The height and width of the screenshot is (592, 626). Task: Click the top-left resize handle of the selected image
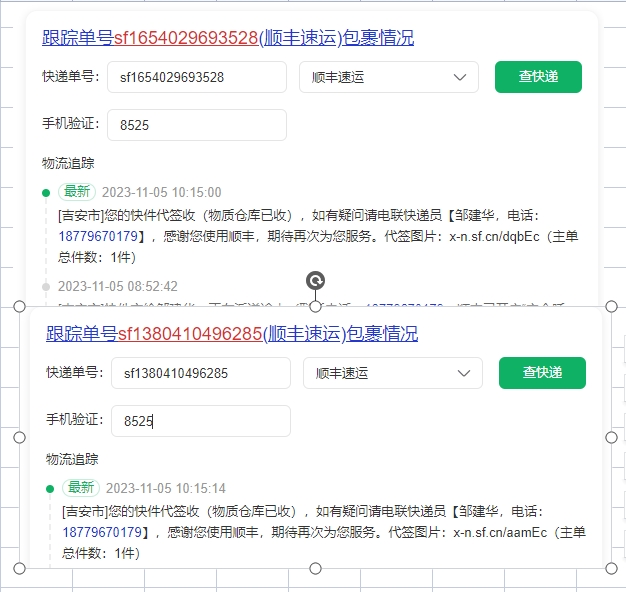[19, 307]
